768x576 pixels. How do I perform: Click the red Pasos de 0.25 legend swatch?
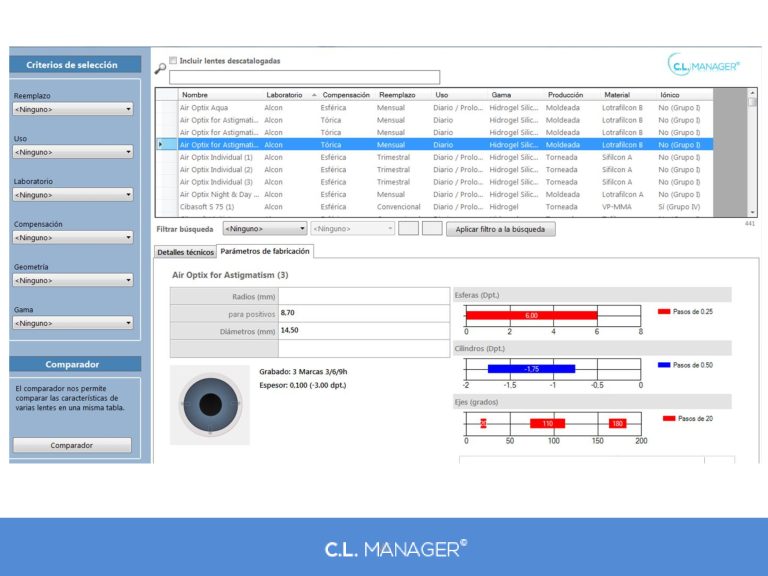pyautogui.click(x=664, y=312)
